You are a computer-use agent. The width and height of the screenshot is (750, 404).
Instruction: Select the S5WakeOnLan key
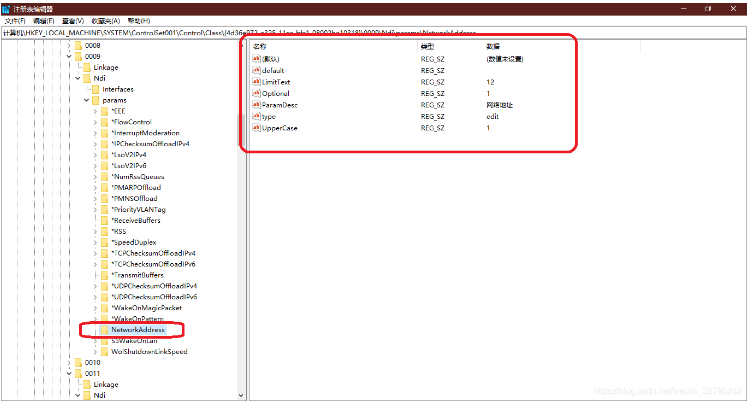134,341
